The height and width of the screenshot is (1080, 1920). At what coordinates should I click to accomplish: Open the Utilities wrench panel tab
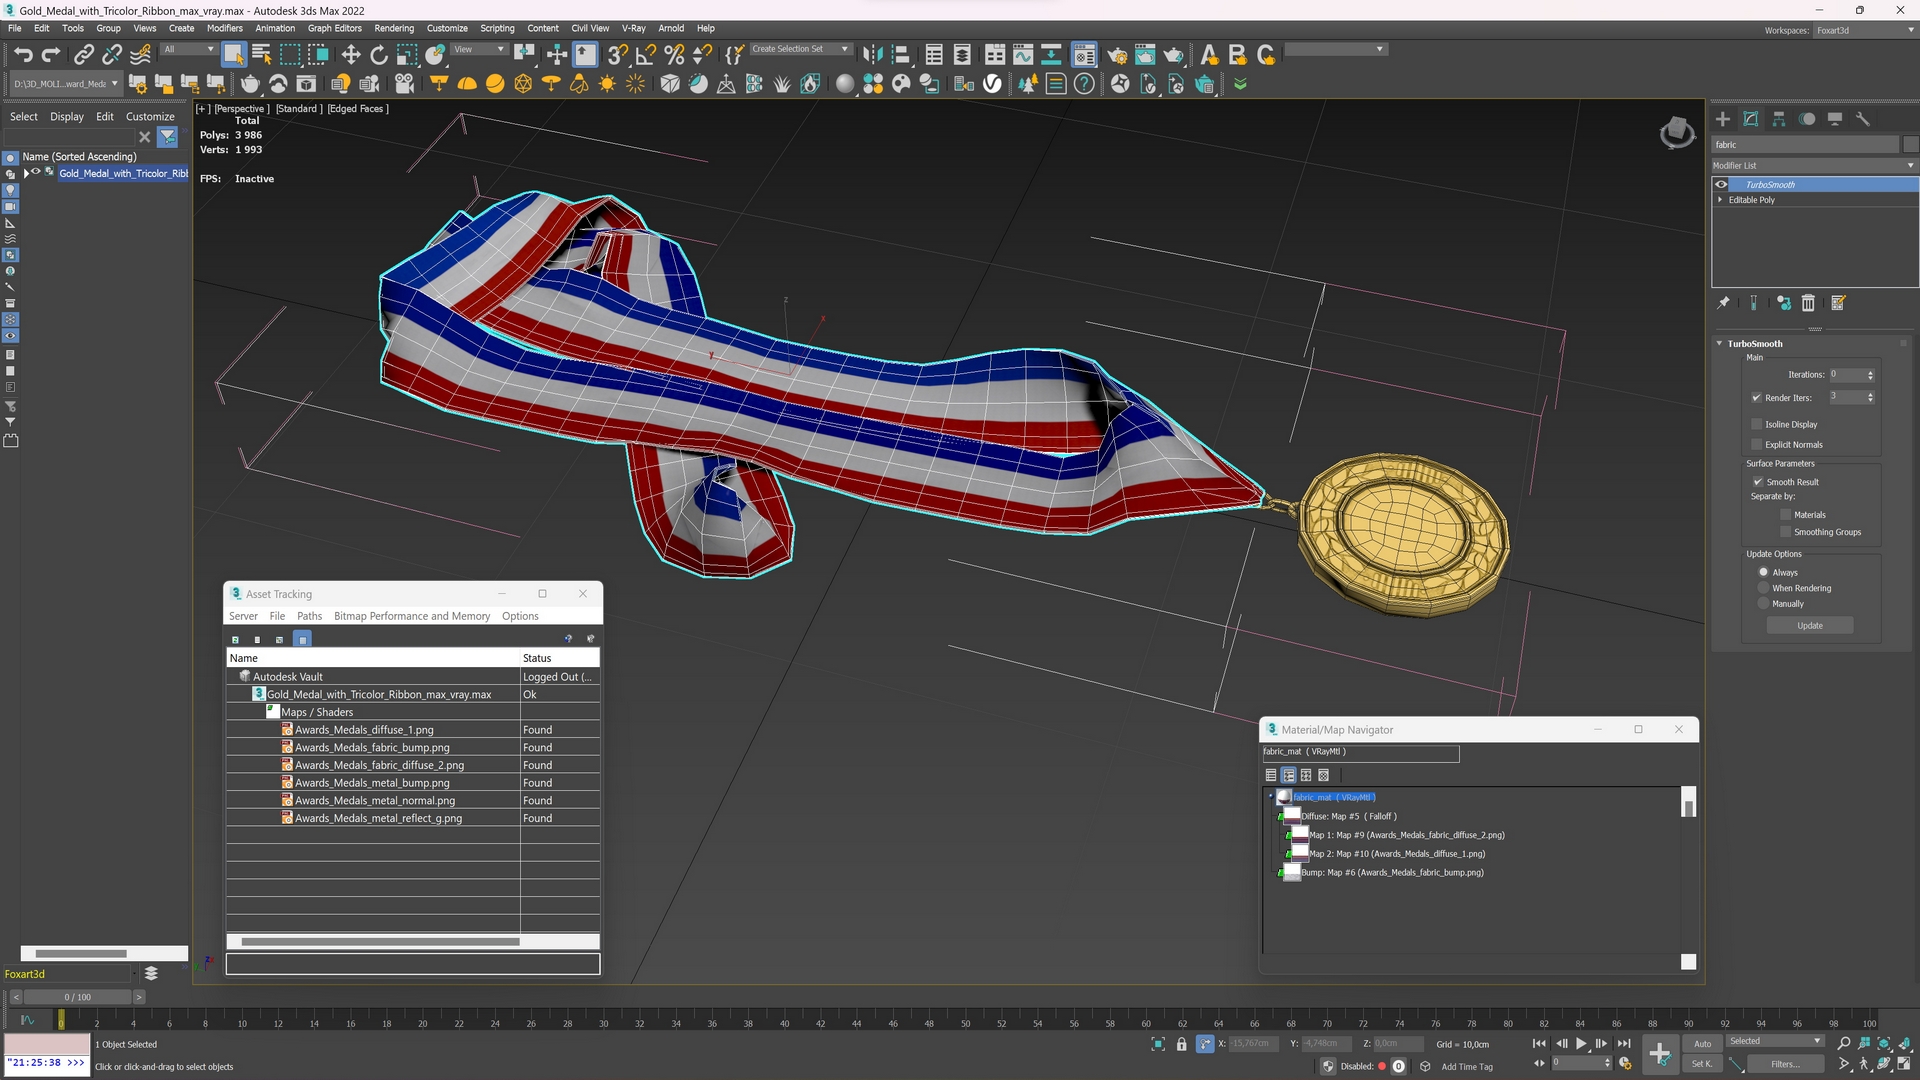pyautogui.click(x=1863, y=119)
